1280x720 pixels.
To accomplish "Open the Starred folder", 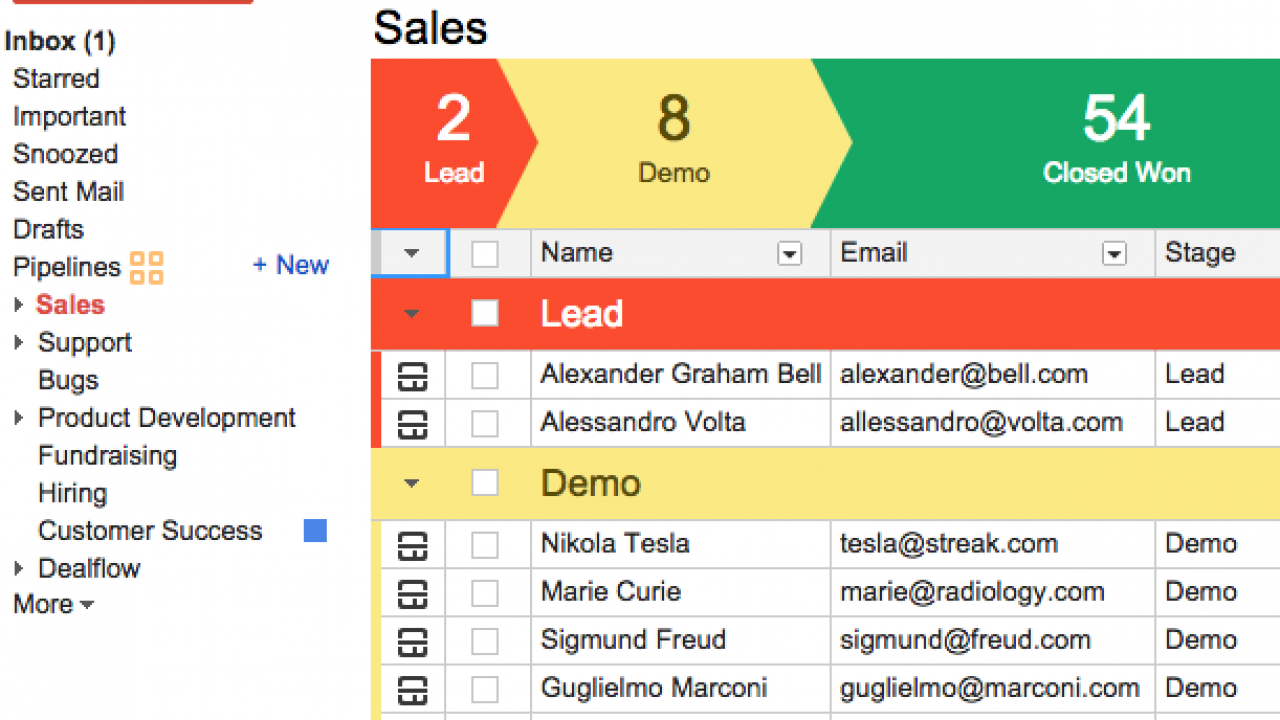I will [56, 79].
